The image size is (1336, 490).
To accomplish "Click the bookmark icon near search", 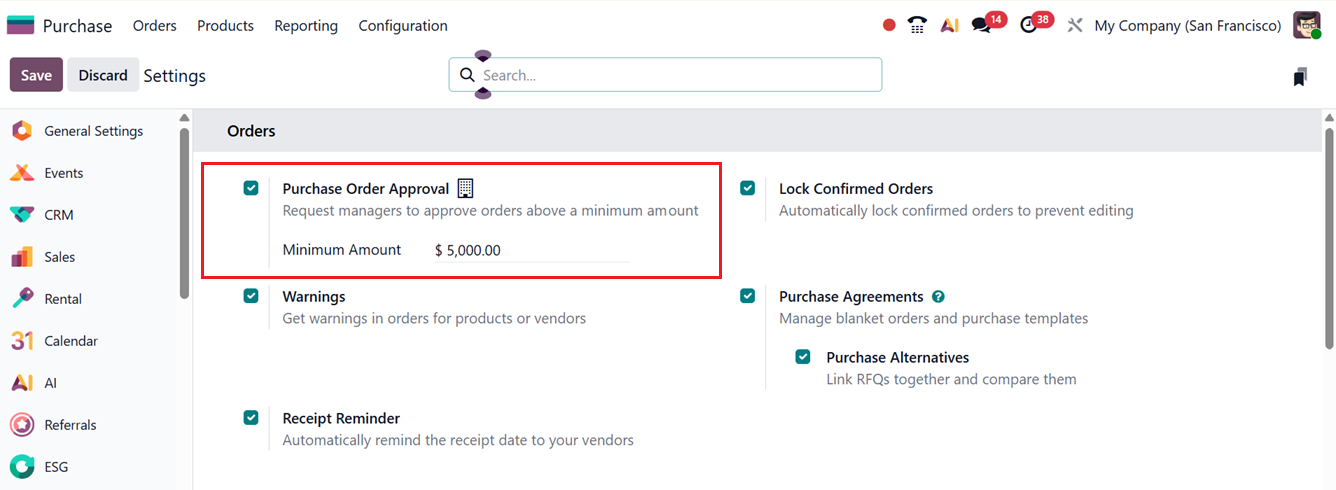I will [1300, 76].
